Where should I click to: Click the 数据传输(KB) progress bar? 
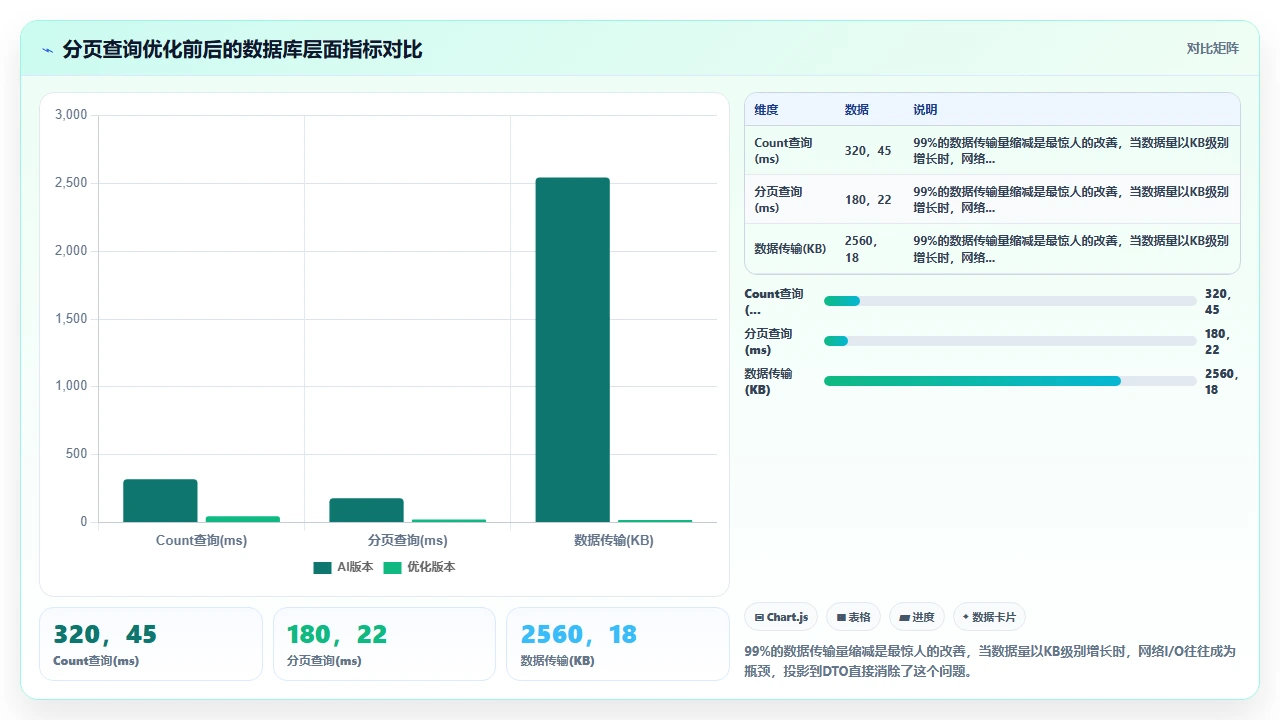pyautogui.click(x=1010, y=381)
